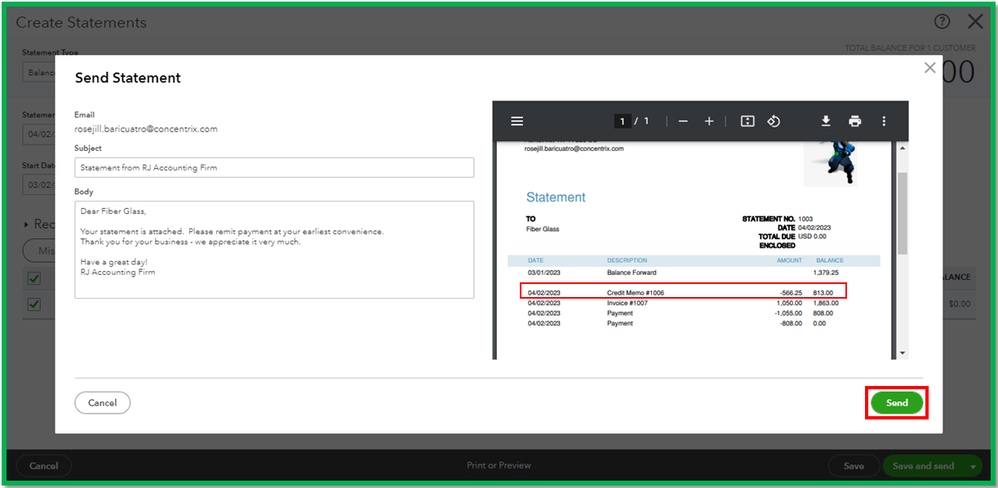This screenshot has width=998, height=488.
Task: Click Save and send button
Action: pyautogui.click(x=923, y=466)
